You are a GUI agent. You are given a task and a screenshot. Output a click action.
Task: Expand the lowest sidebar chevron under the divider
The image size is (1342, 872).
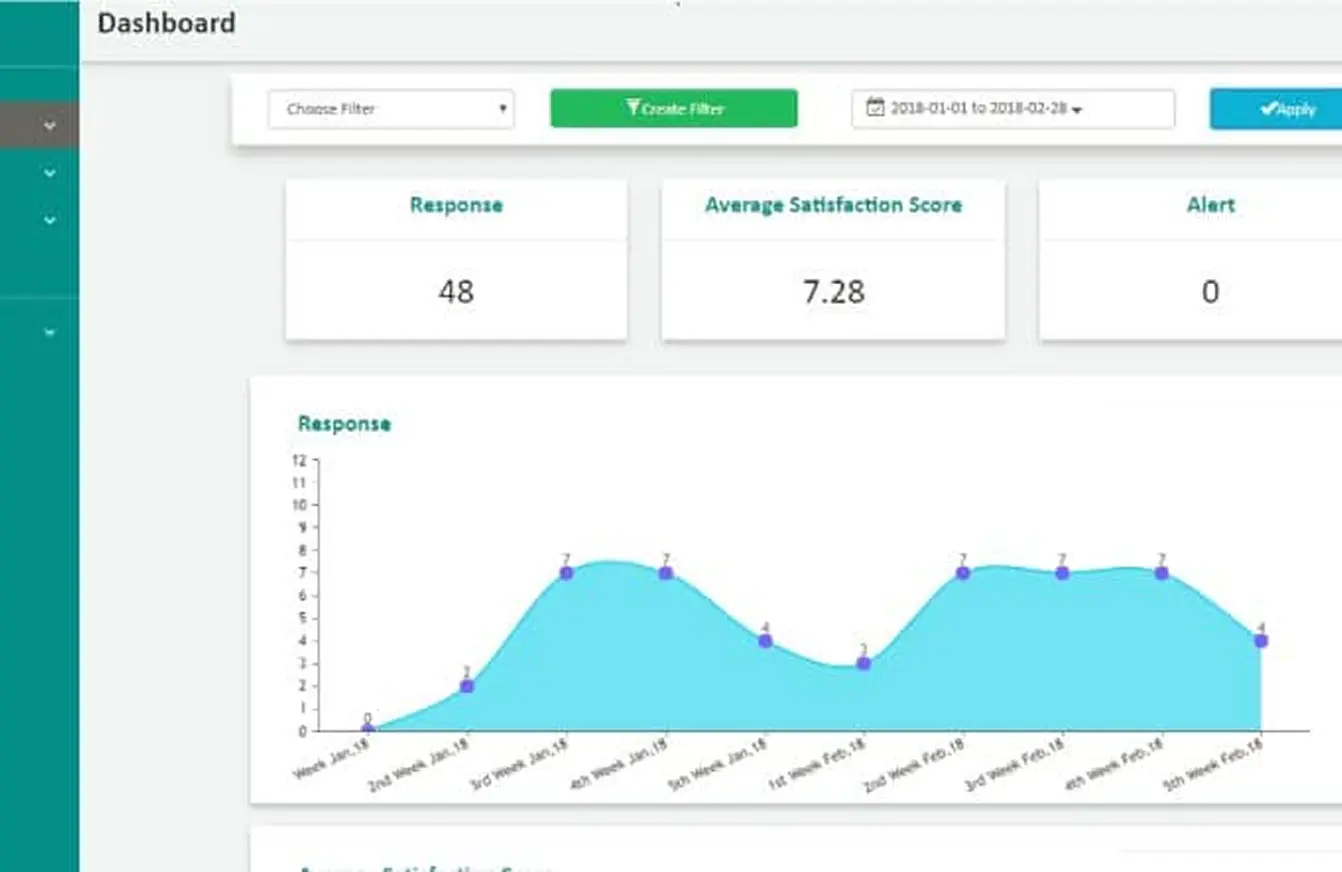(50, 332)
